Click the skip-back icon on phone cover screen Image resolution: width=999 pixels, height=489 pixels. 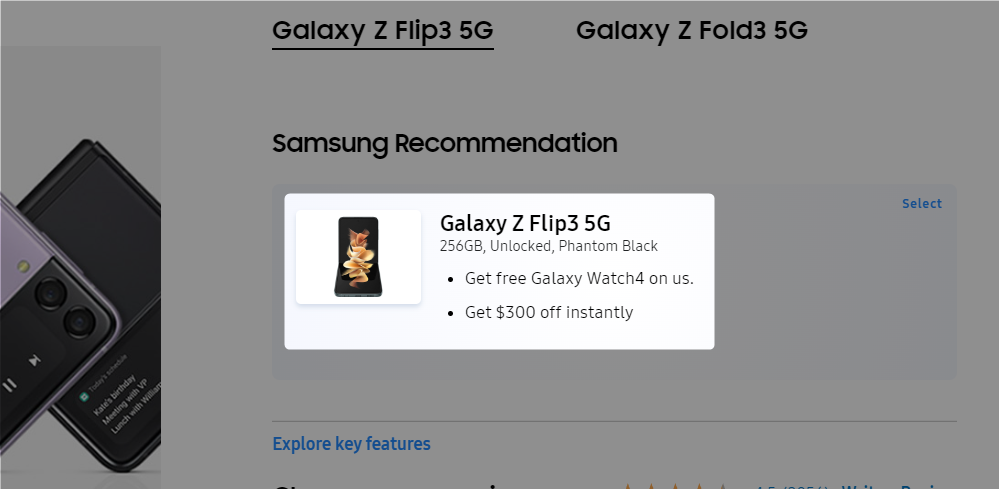pyautogui.click(x=35, y=359)
